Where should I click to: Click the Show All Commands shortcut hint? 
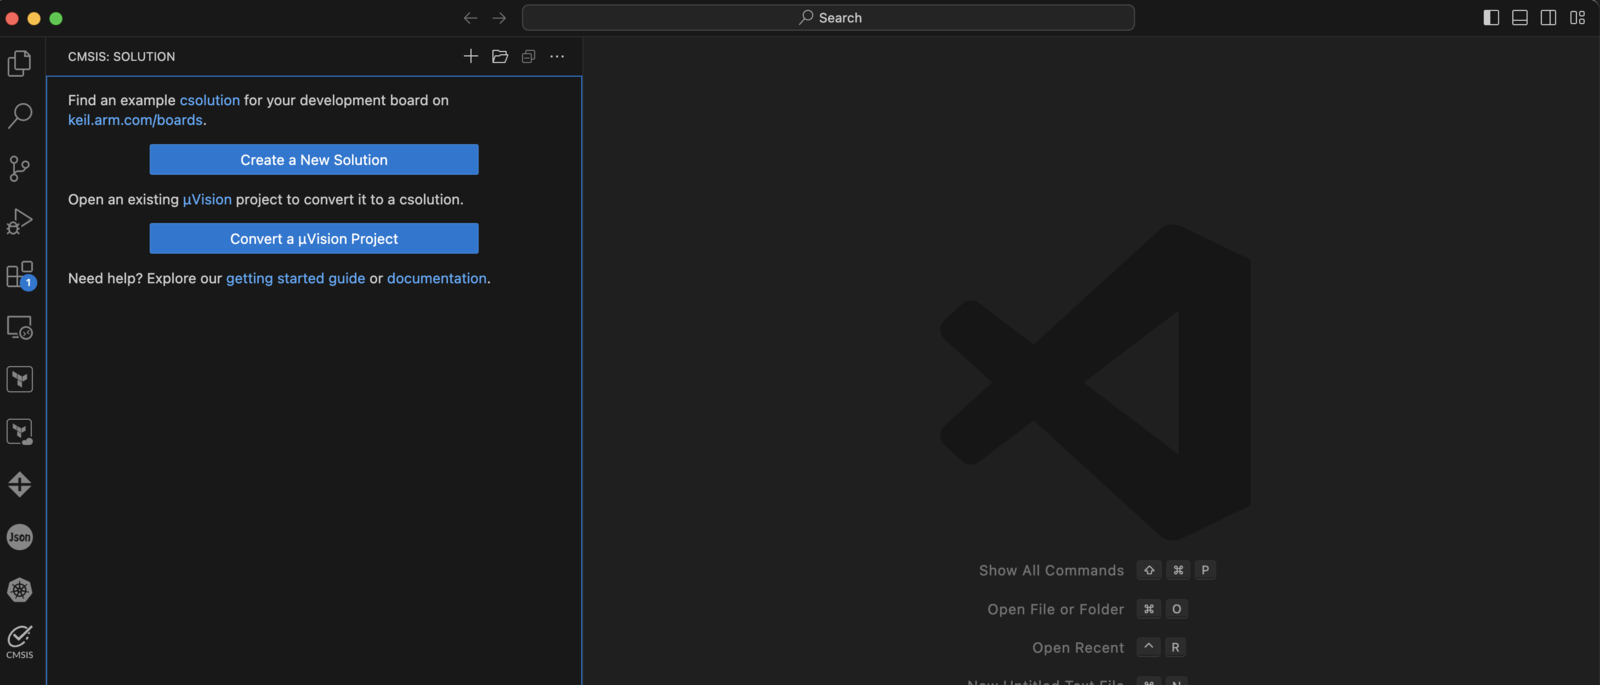[x=1051, y=570]
